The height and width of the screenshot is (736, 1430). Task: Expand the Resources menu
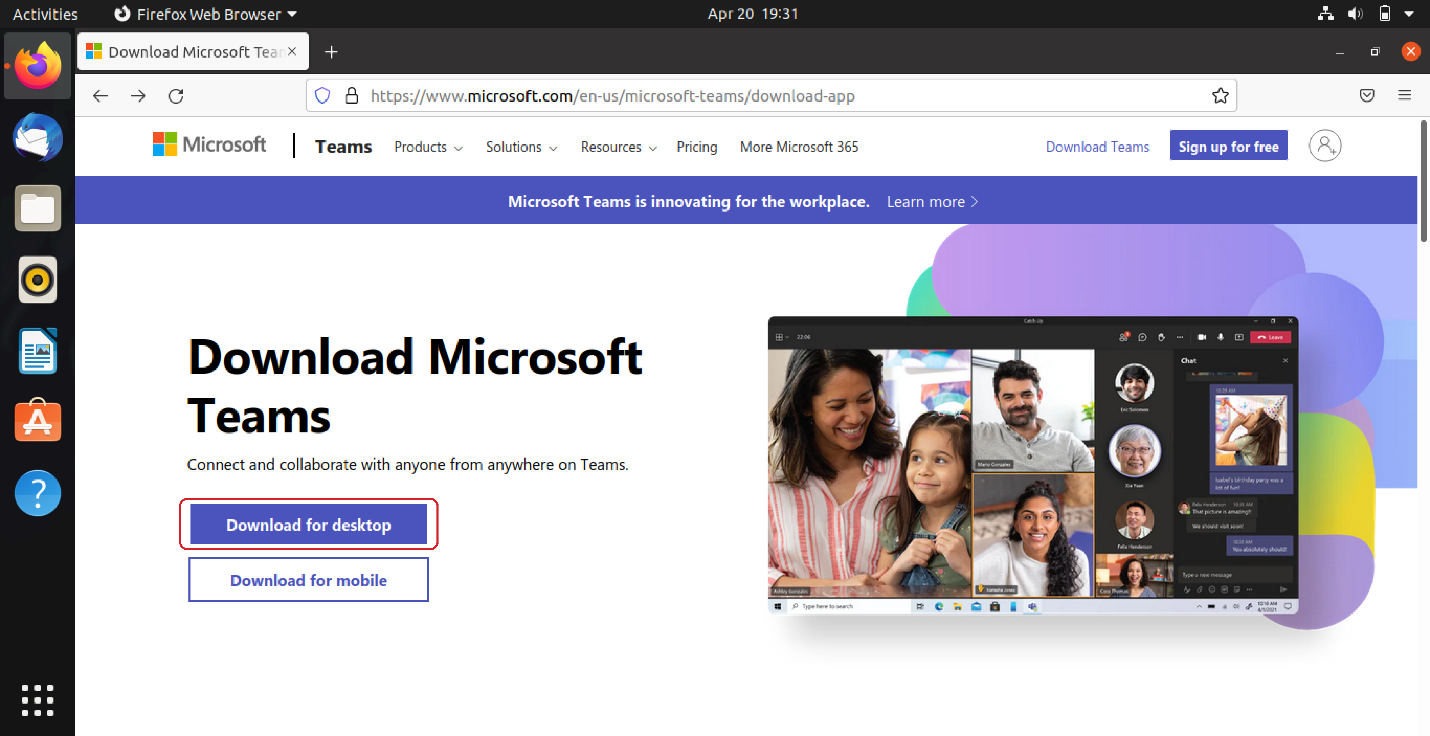coord(619,147)
